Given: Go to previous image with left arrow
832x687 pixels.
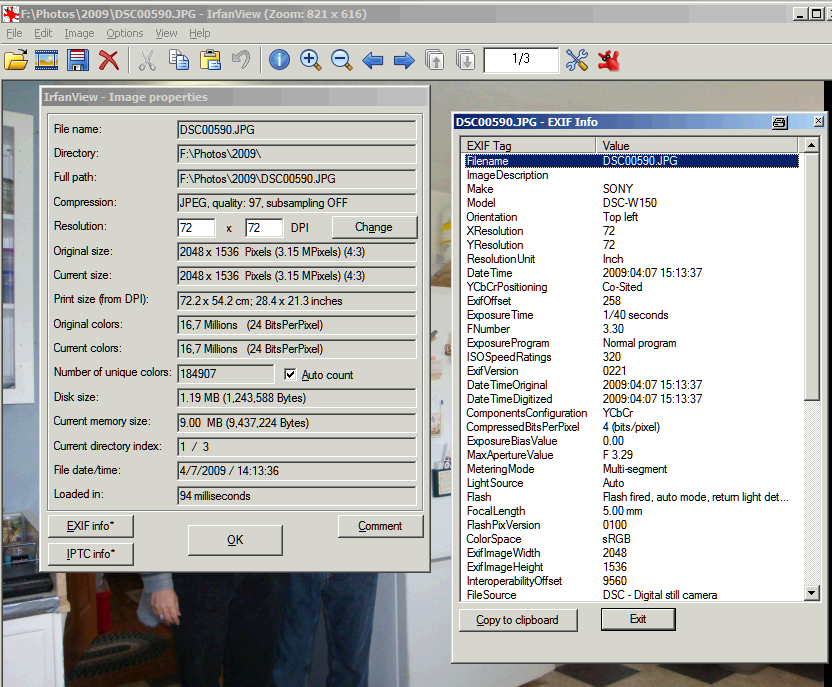Looking at the screenshot, I should [x=373, y=60].
